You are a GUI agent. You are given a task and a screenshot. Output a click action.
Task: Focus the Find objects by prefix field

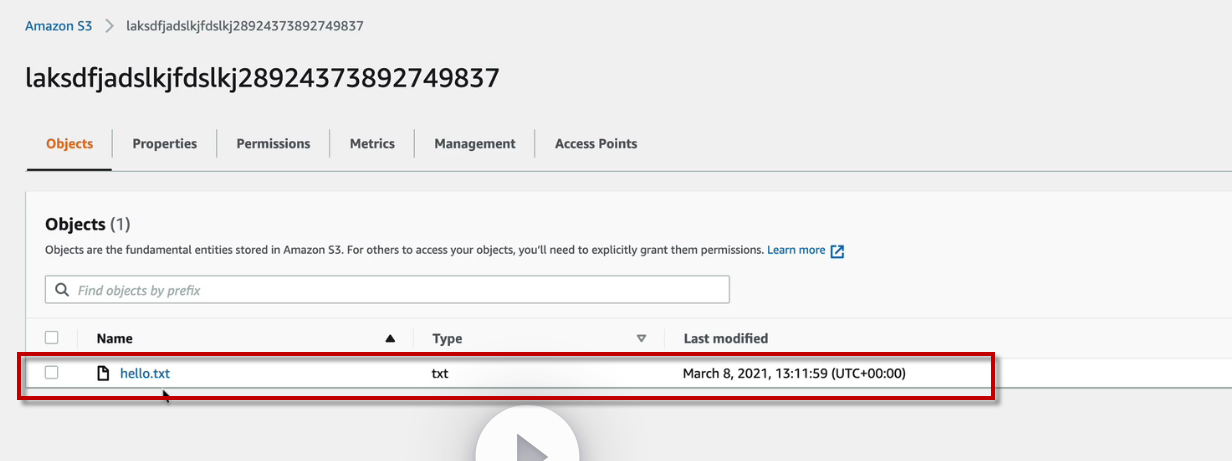[x=387, y=290]
